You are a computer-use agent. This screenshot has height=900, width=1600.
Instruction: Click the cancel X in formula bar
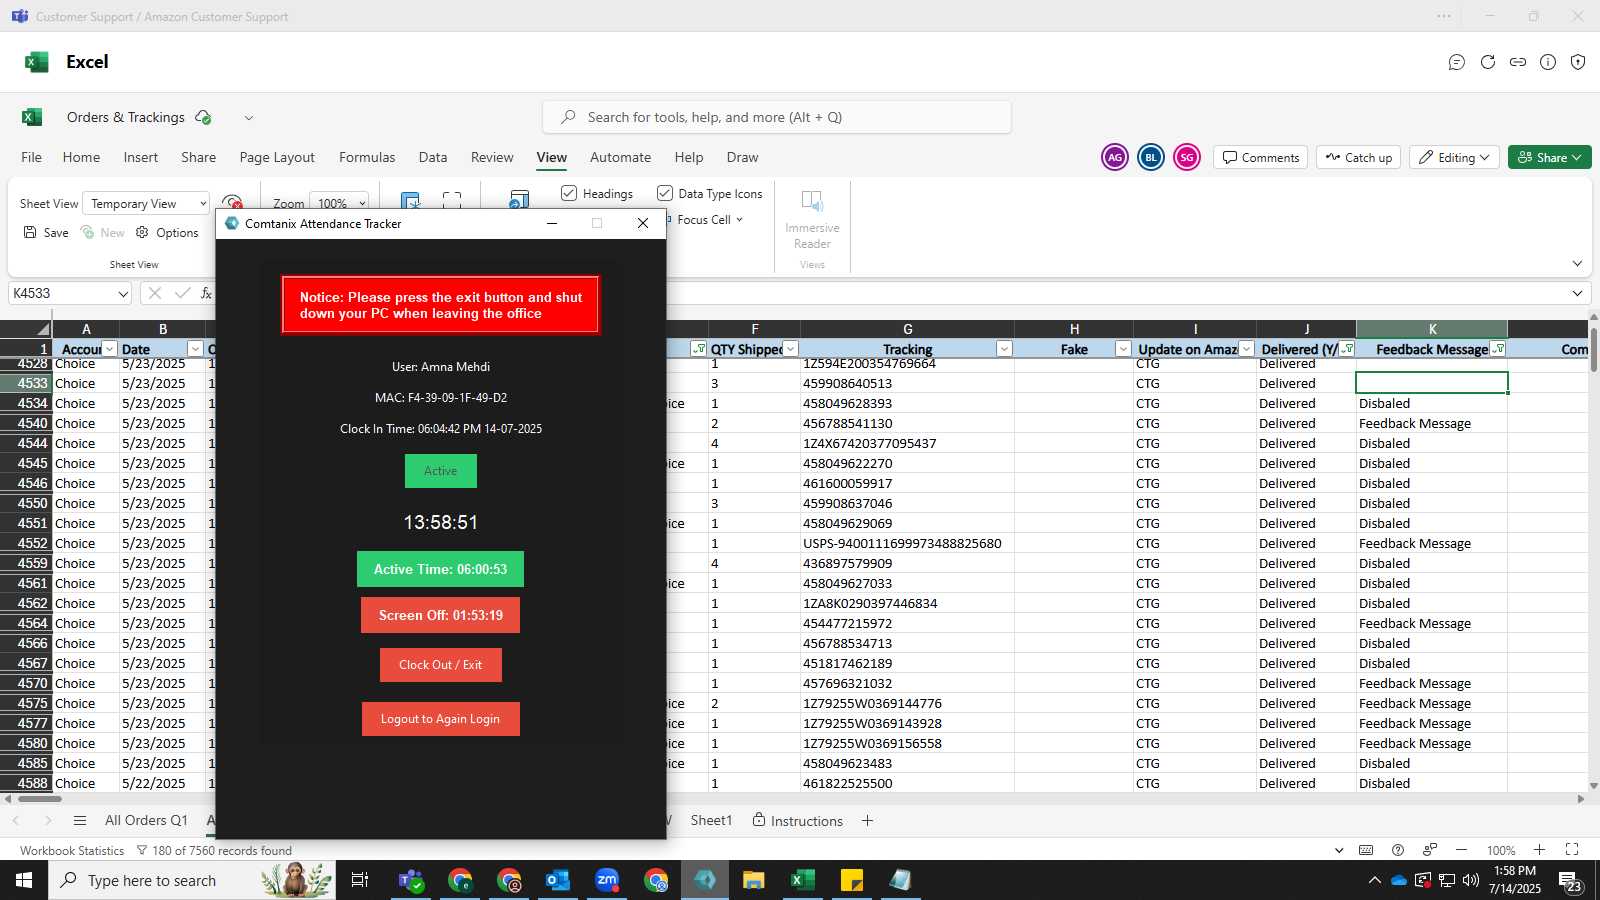[154, 293]
